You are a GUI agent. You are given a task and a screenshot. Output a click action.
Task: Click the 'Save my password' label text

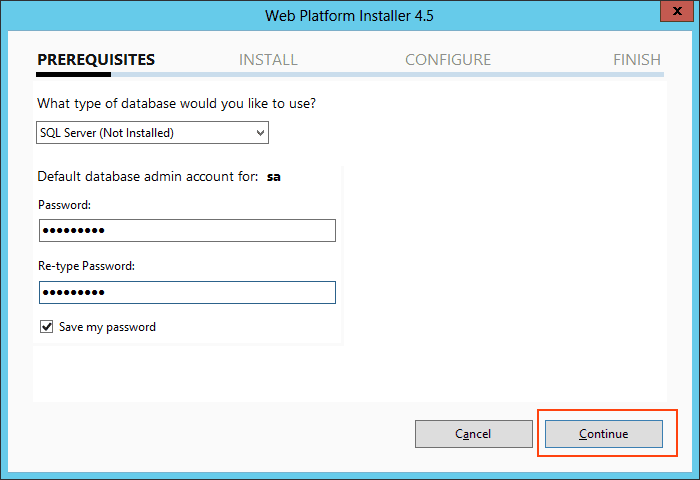pos(108,327)
